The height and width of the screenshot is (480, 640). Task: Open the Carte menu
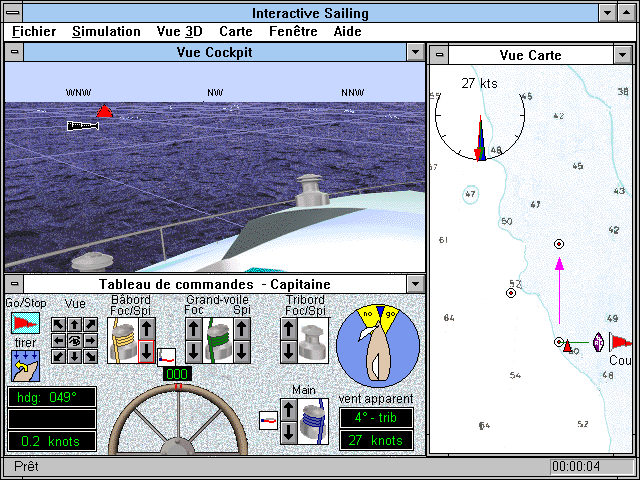point(236,31)
